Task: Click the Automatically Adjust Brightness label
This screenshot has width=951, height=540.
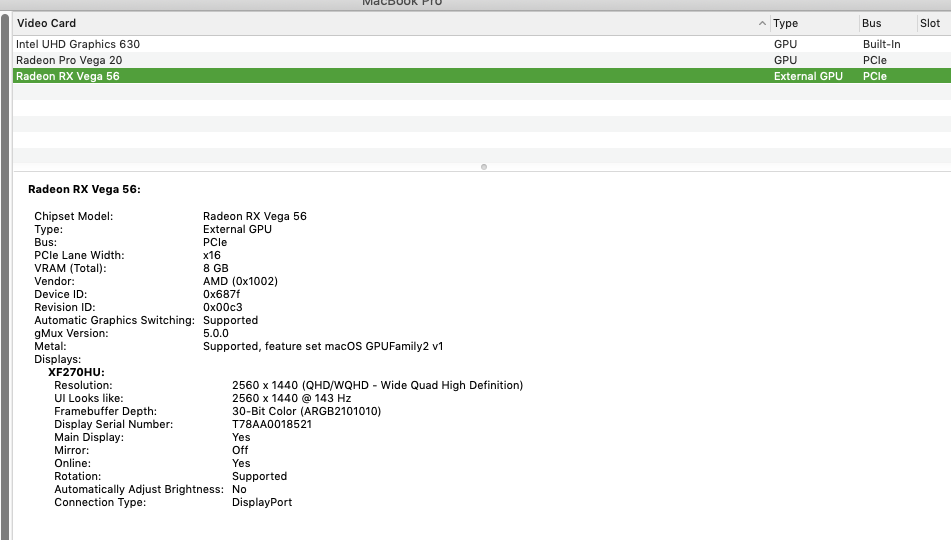Action: coord(139,490)
